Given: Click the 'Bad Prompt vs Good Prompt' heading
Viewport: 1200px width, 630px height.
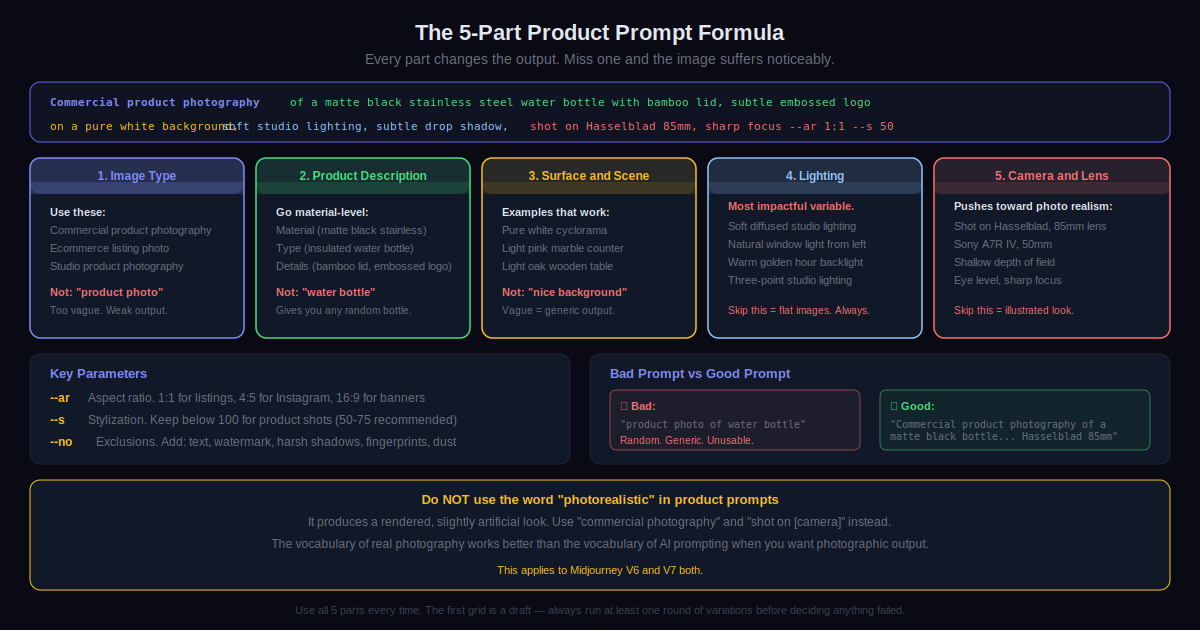Looking at the screenshot, I should tap(699, 374).
